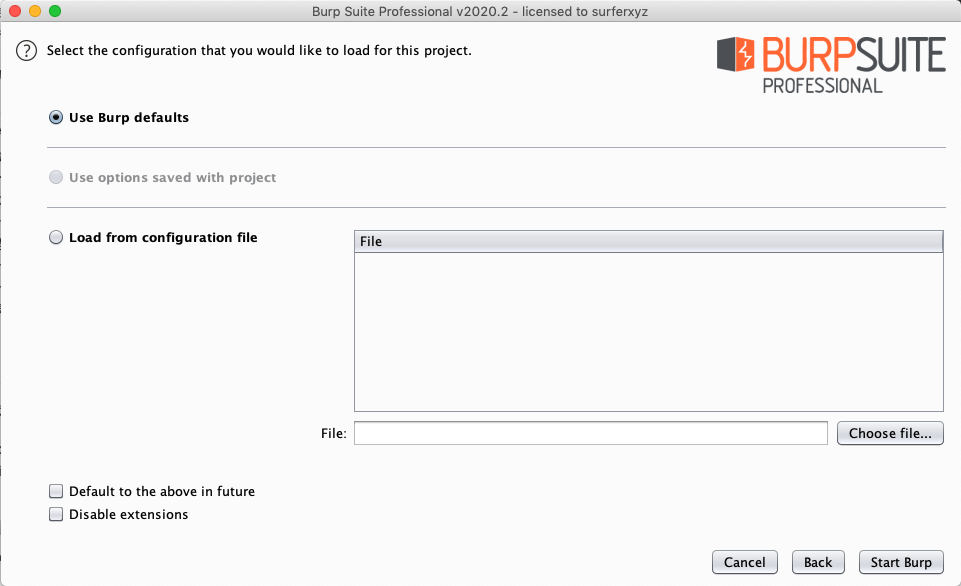Viewport: 961px width, 586px height.
Task: Click the File column header
Action: coord(648,242)
